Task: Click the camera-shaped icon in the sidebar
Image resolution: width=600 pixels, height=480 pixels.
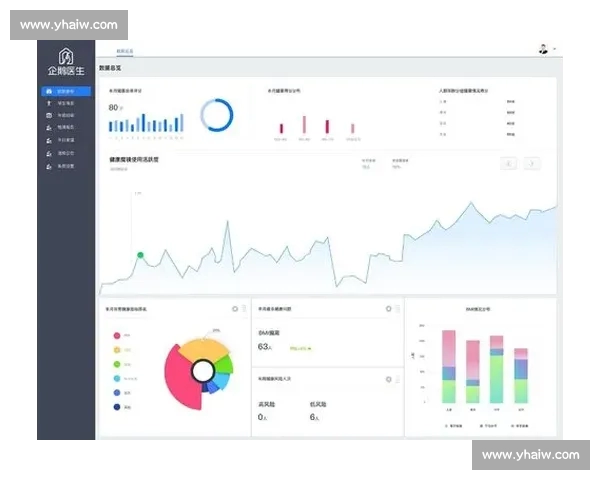Action: tap(49, 116)
